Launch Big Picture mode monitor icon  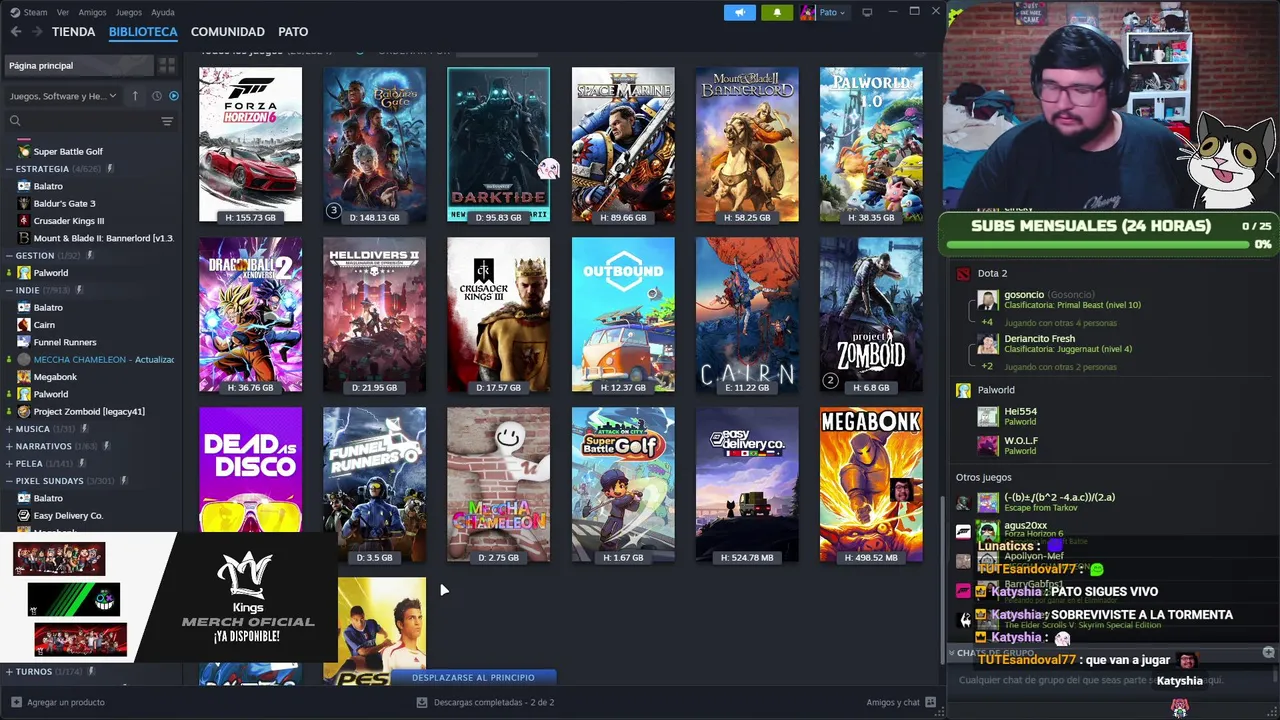867,12
